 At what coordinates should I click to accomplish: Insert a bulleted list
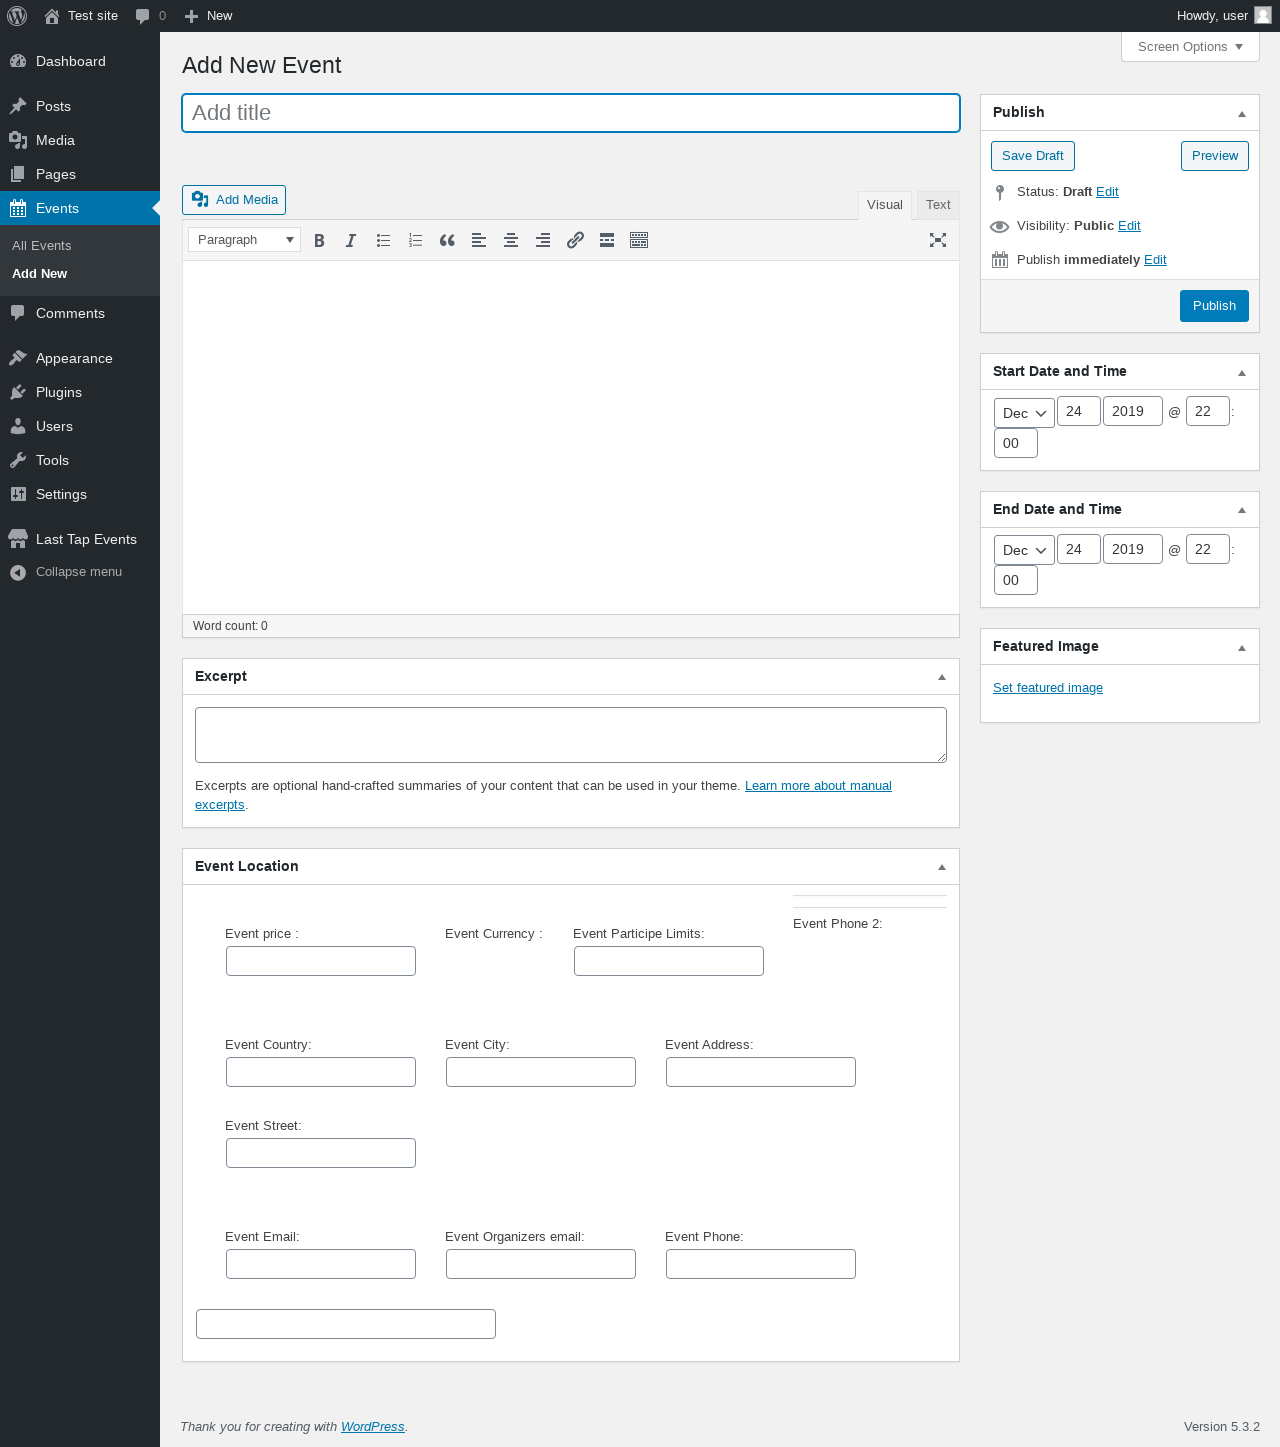pos(383,240)
